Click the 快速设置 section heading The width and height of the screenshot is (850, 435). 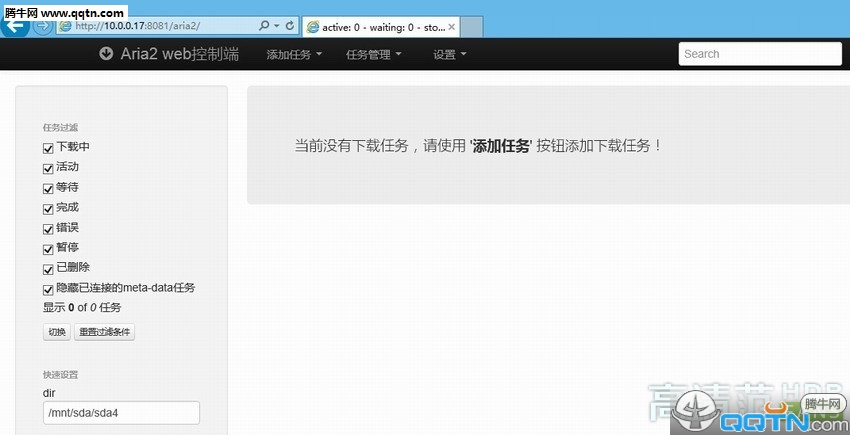pos(60,374)
